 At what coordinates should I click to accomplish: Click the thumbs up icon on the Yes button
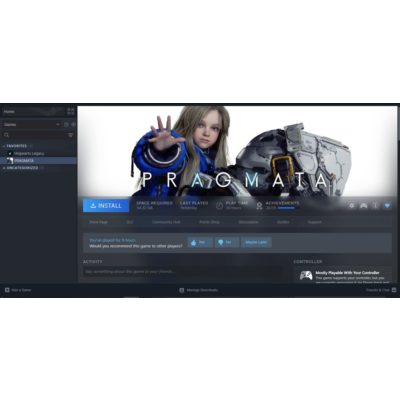tap(194, 242)
